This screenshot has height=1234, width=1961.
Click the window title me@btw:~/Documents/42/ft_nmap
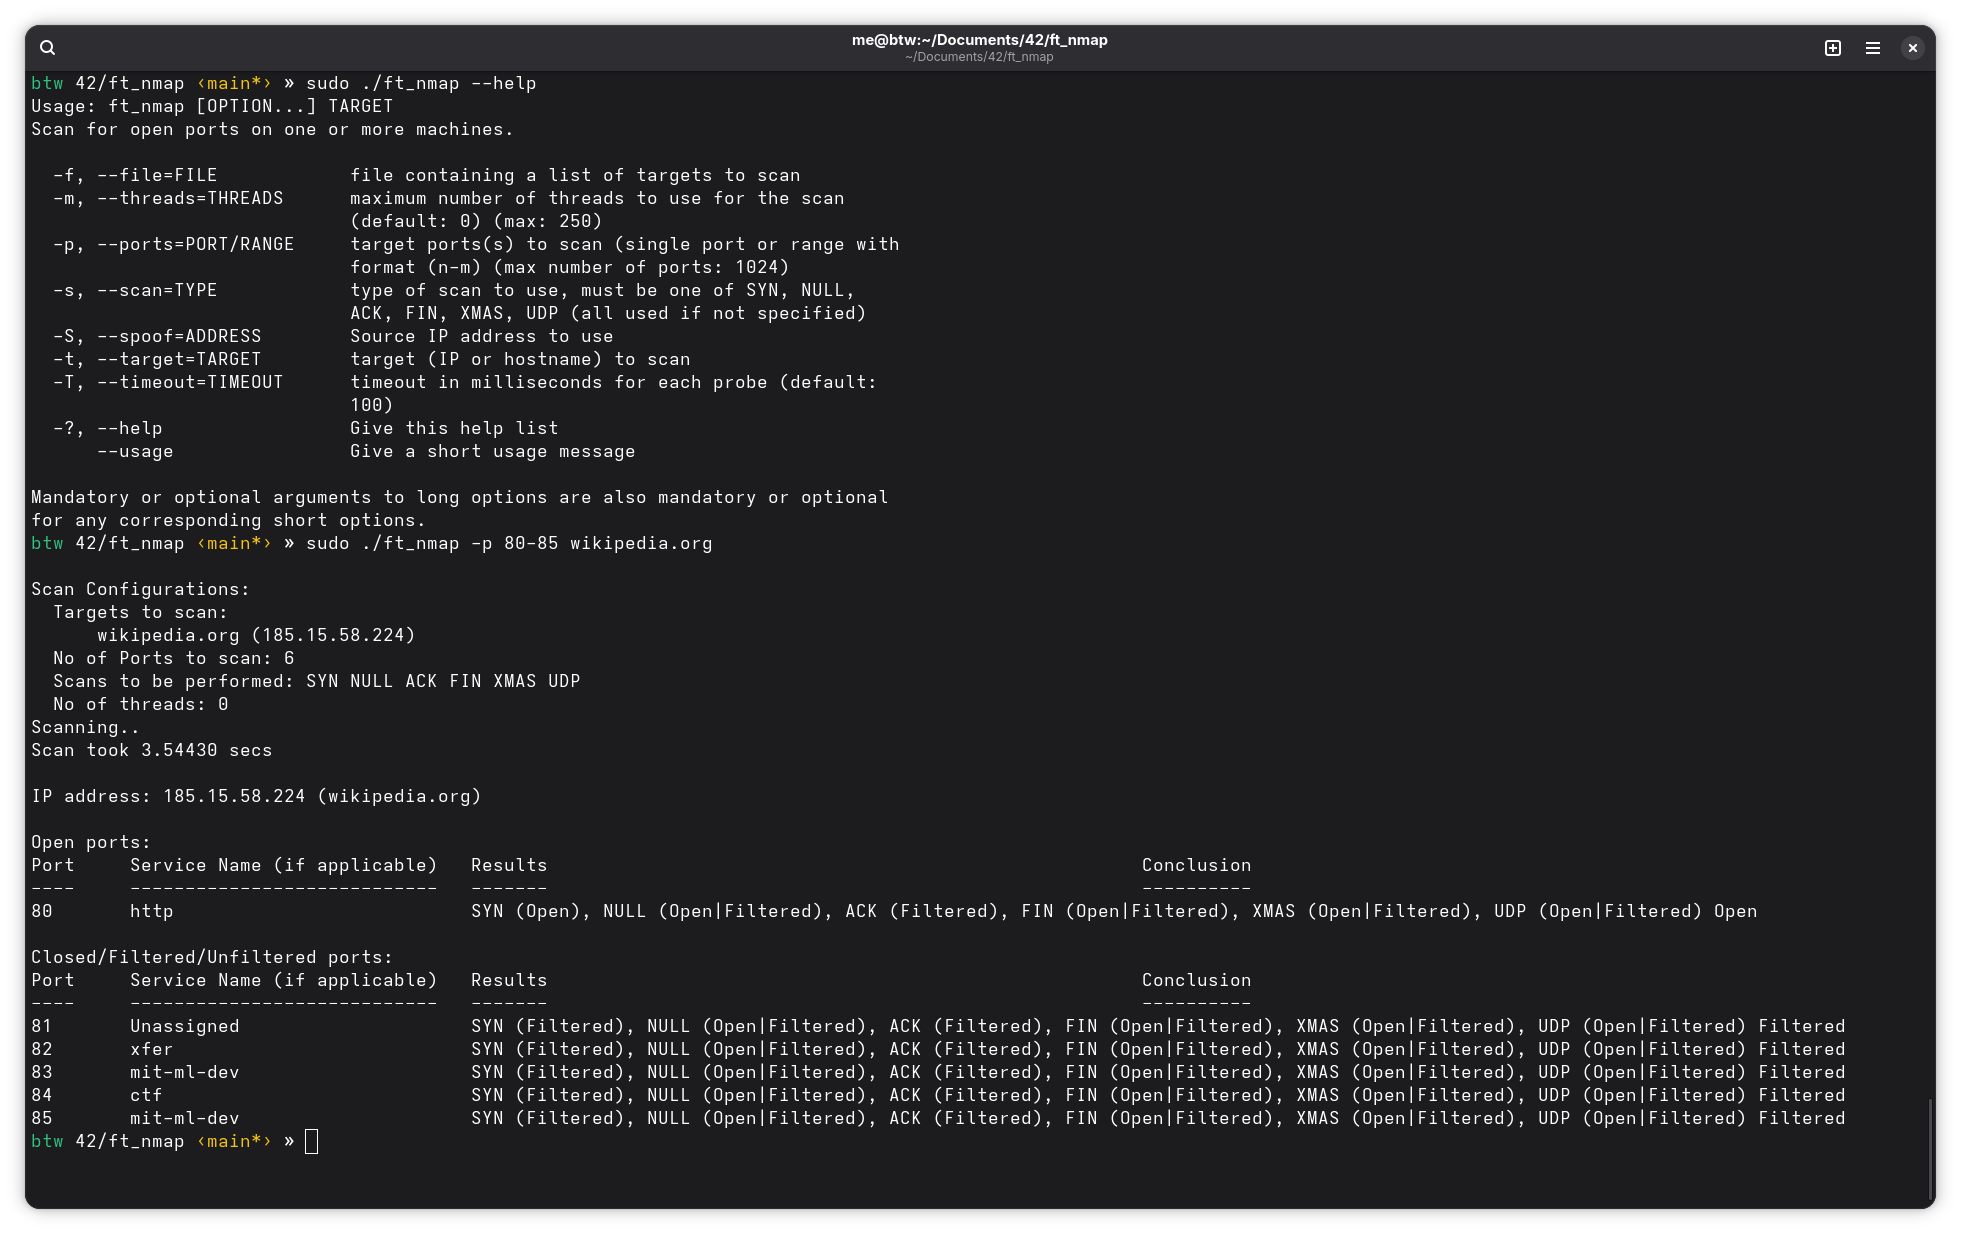[979, 40]
